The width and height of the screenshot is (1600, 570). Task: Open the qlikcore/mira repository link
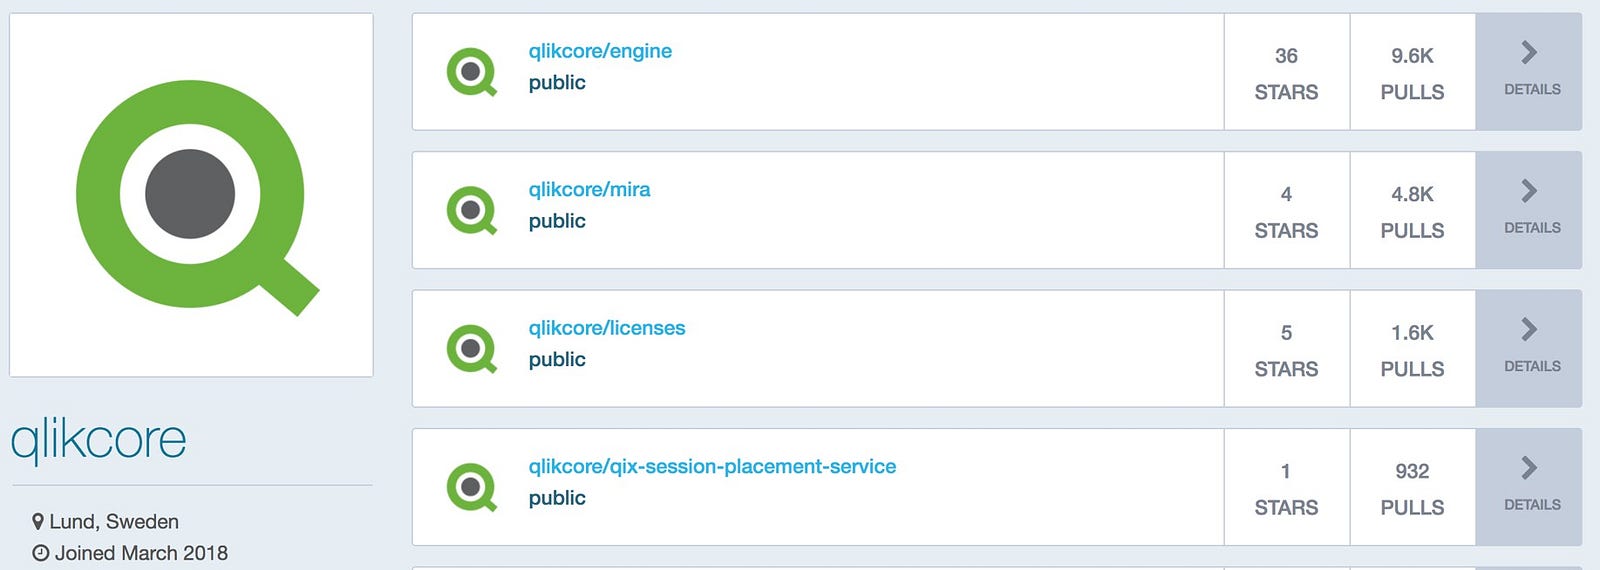coord(589,189)
